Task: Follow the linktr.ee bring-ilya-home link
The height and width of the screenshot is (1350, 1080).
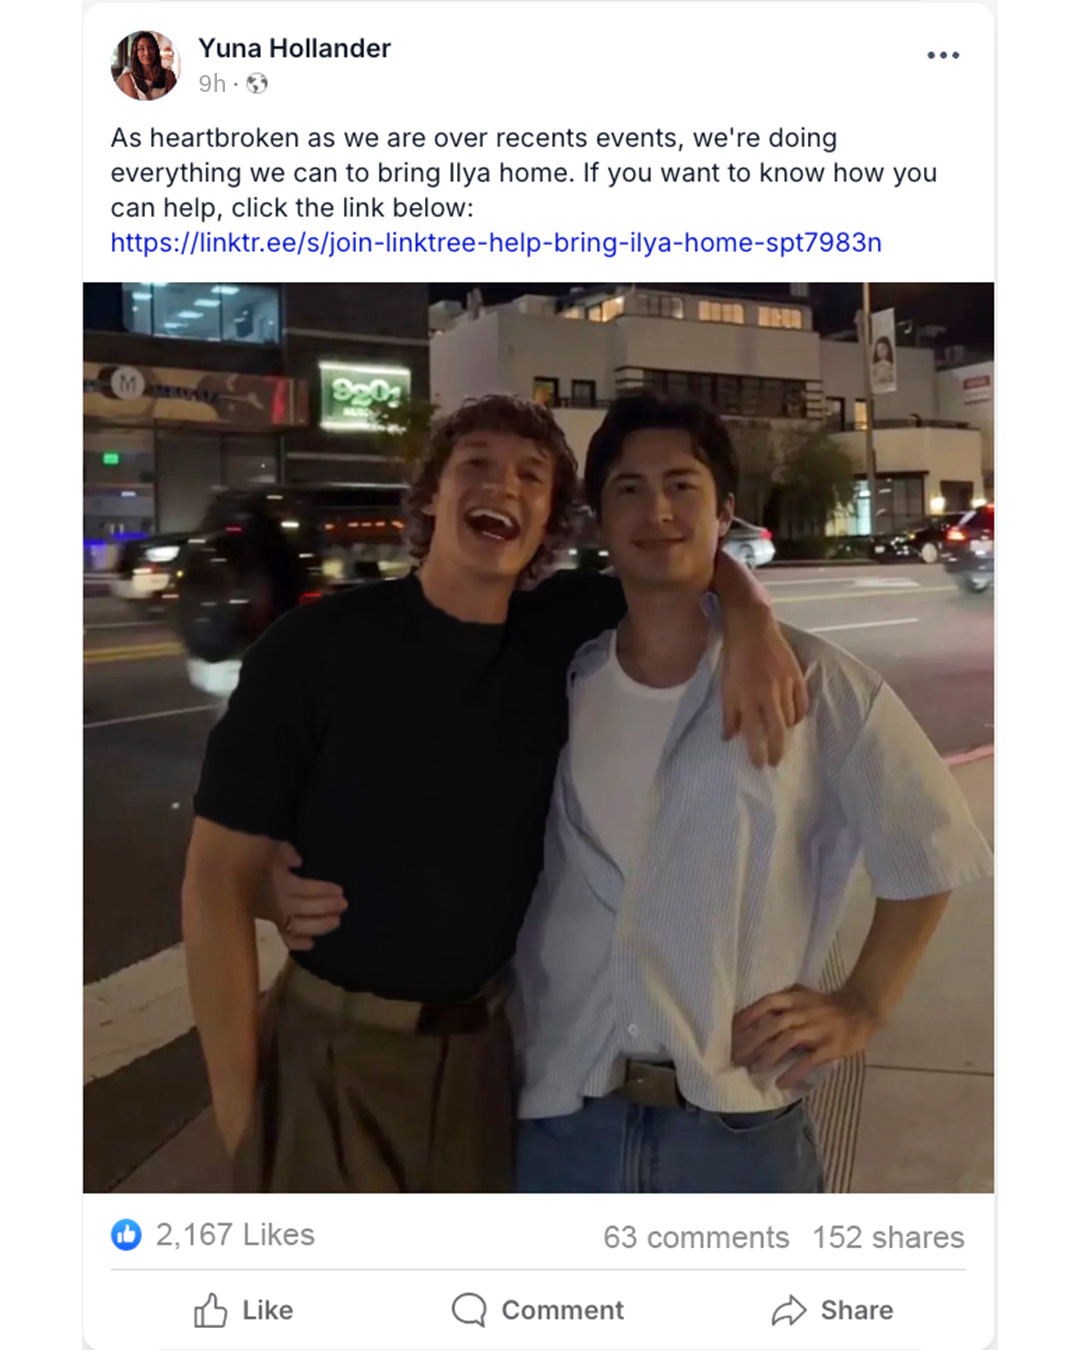Action: click(x=496, y=243)
